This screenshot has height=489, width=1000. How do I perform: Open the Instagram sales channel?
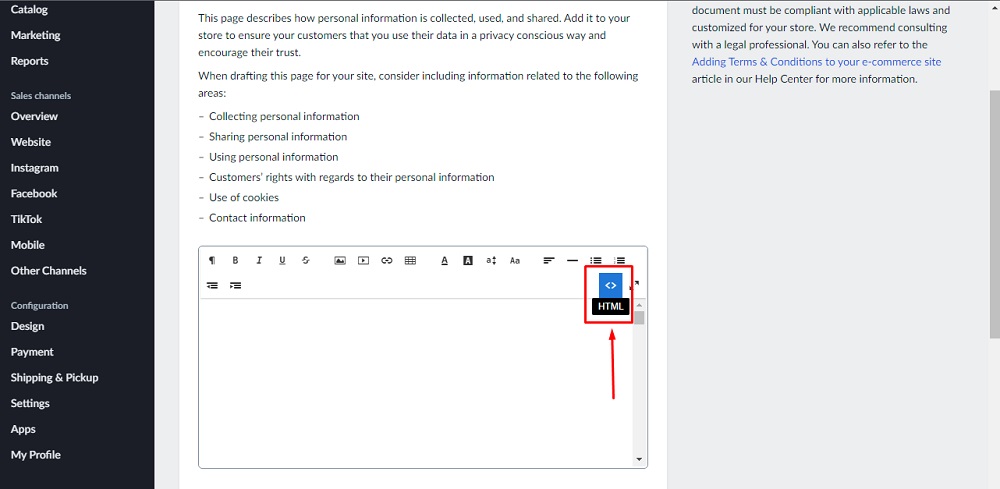34,168
